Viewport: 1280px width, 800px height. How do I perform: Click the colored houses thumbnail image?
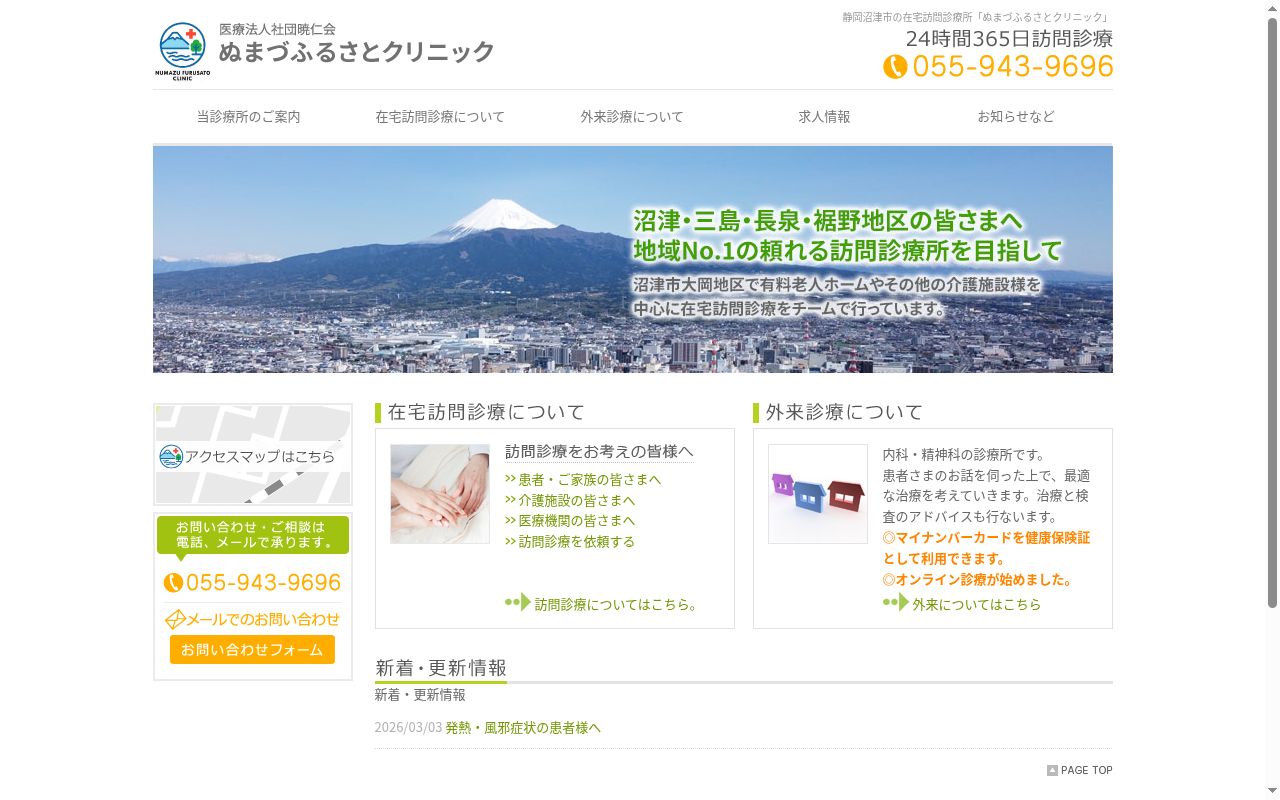click(x=818, y=494)
